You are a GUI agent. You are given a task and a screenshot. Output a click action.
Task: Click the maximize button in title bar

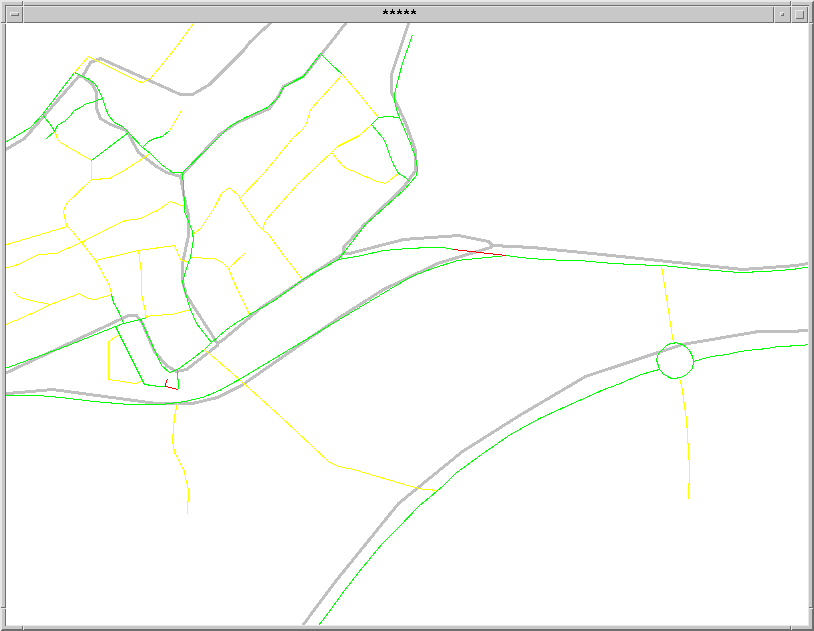pos(799,14)
